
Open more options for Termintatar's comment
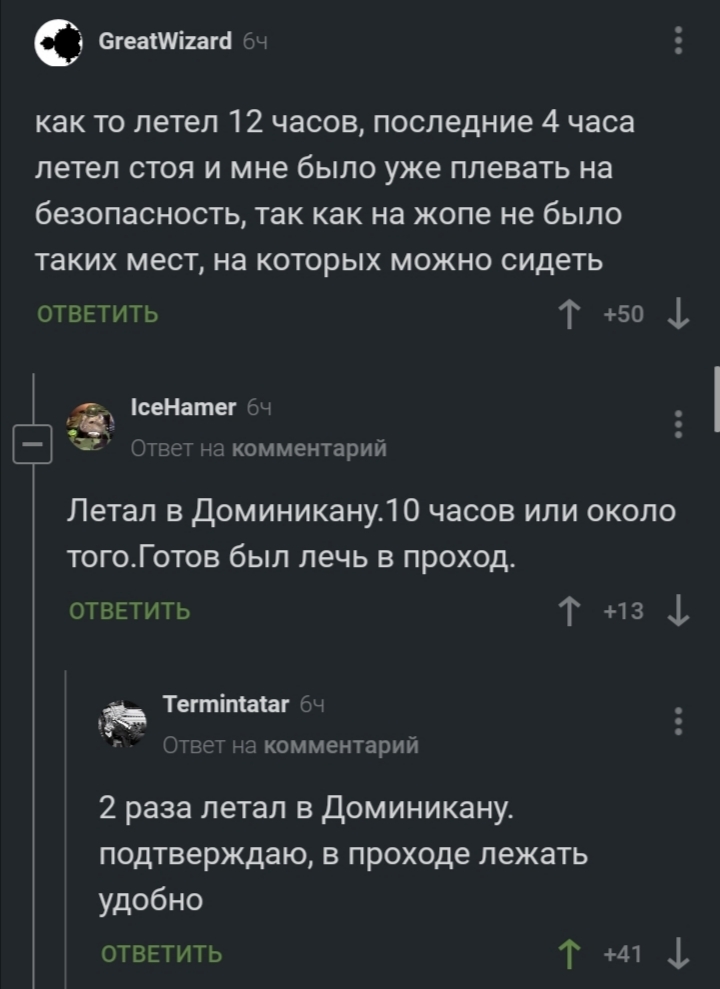point(679,720)
